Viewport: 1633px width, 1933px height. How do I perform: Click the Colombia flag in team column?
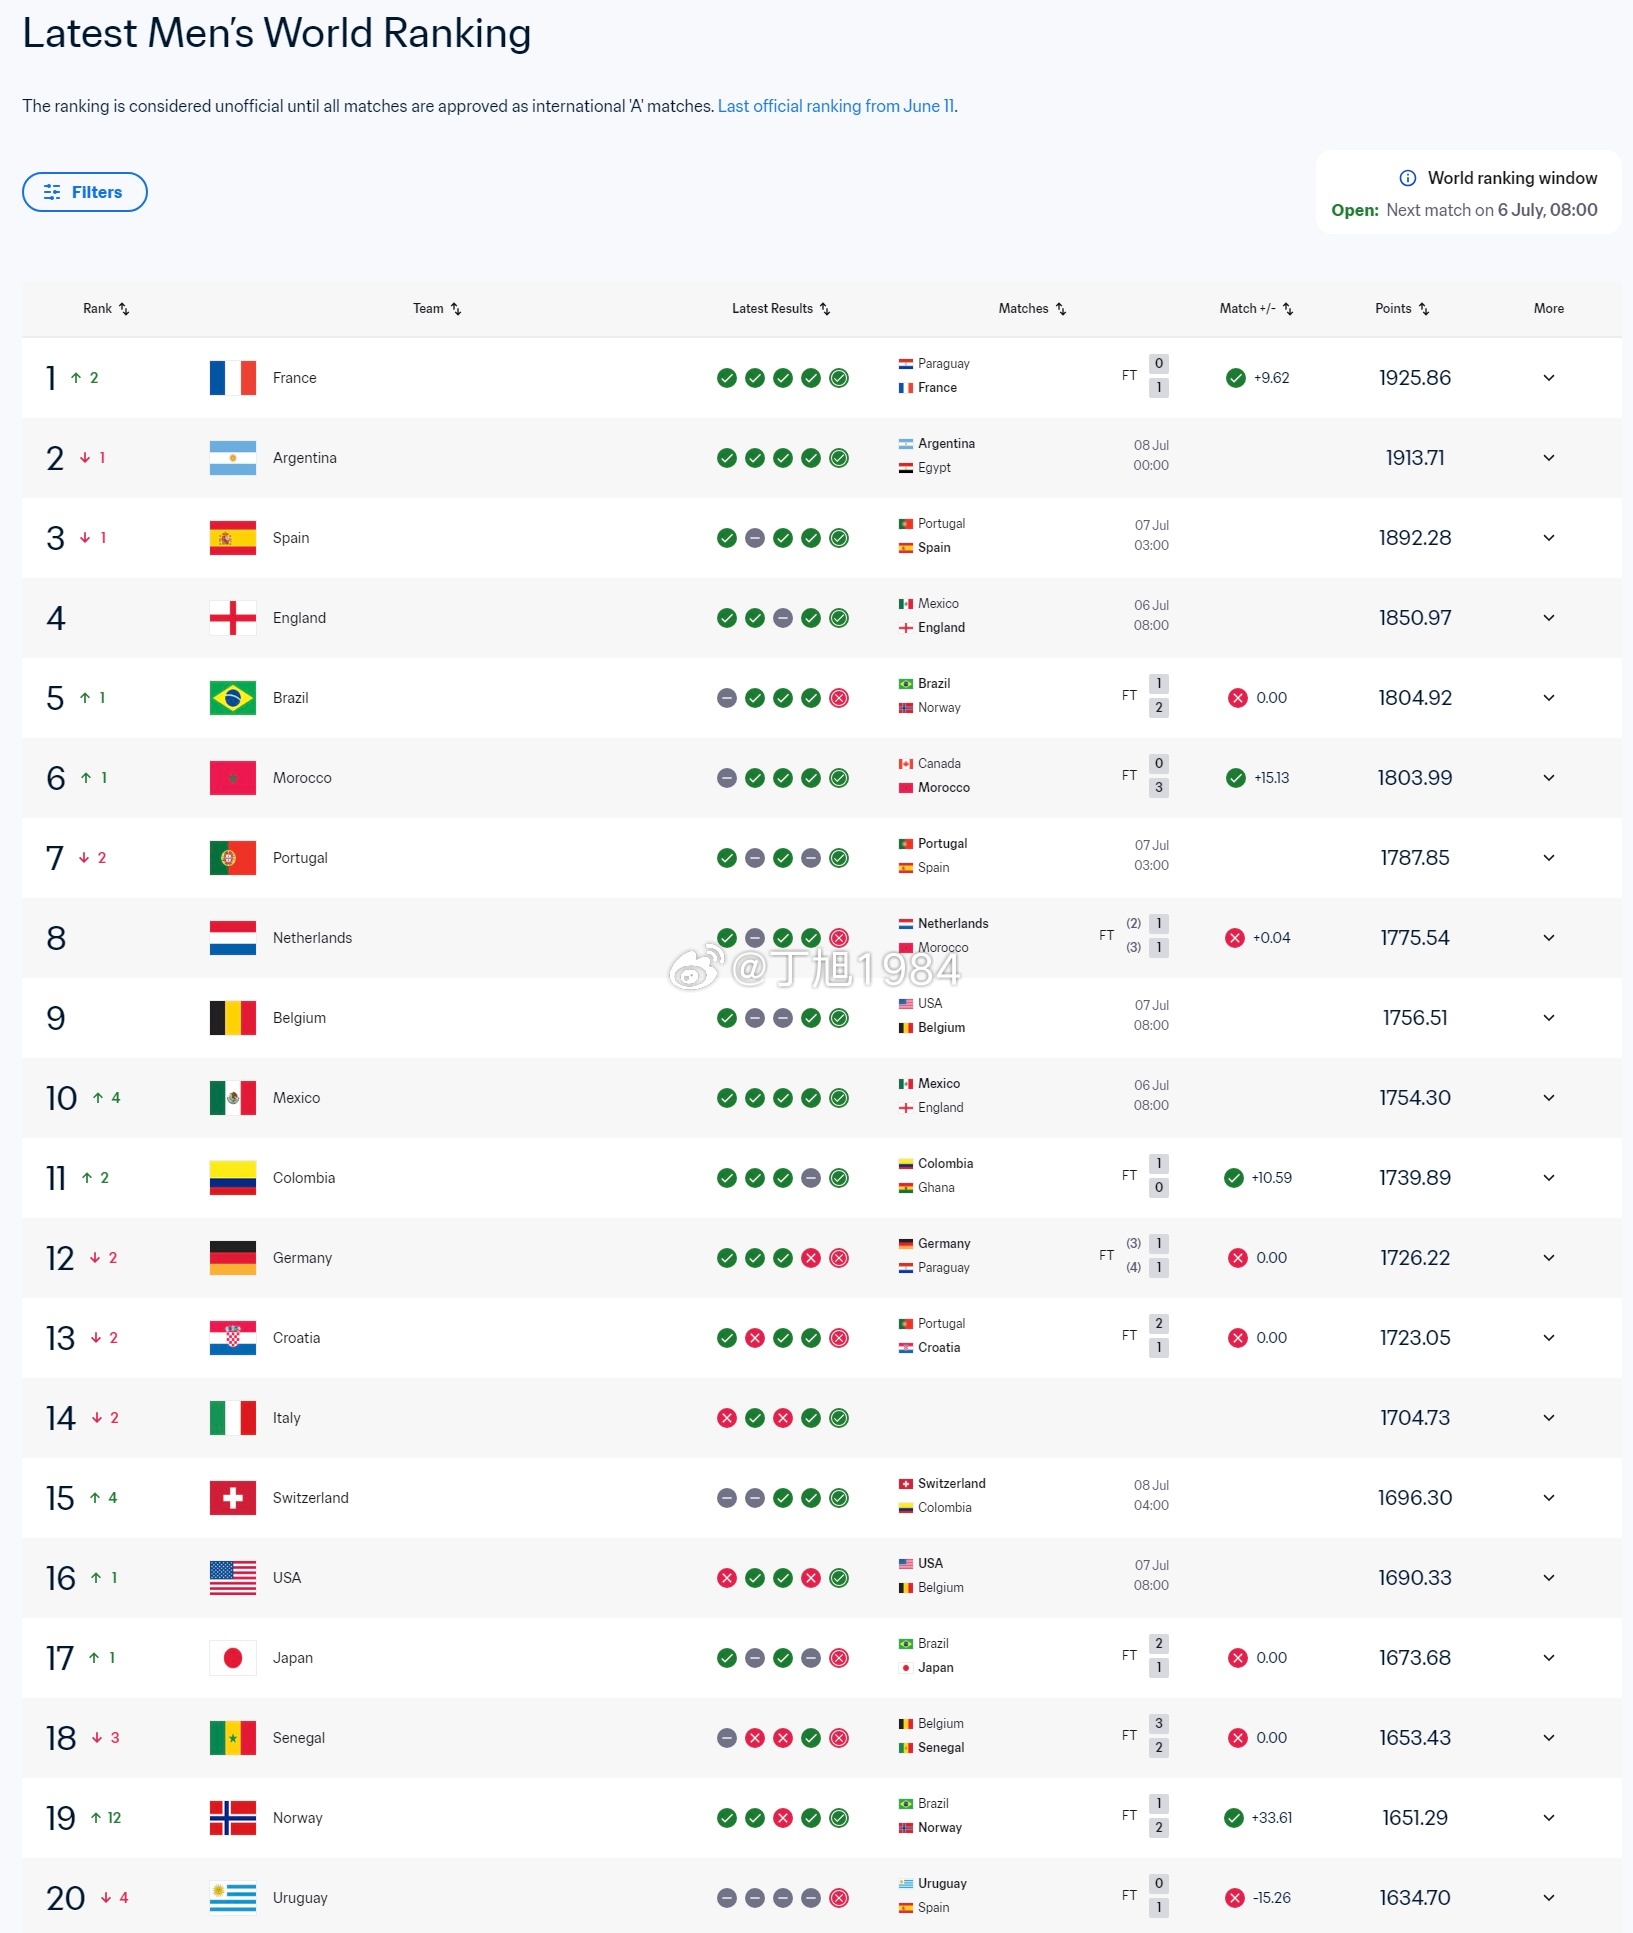pos(233,1178)
